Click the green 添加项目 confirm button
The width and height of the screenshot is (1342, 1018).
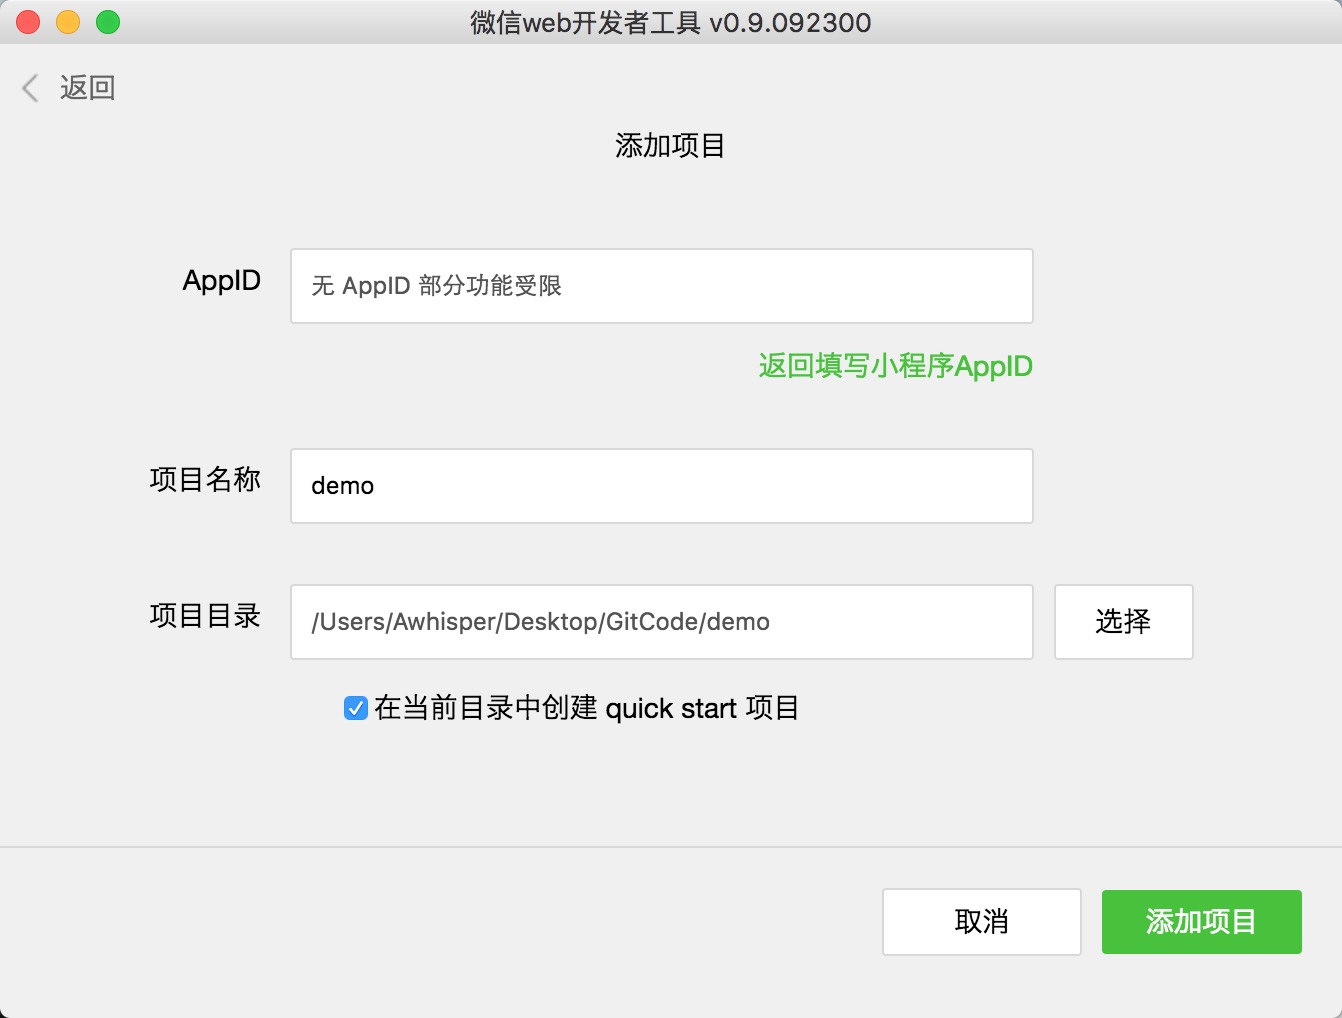[x=1201, y=922]
